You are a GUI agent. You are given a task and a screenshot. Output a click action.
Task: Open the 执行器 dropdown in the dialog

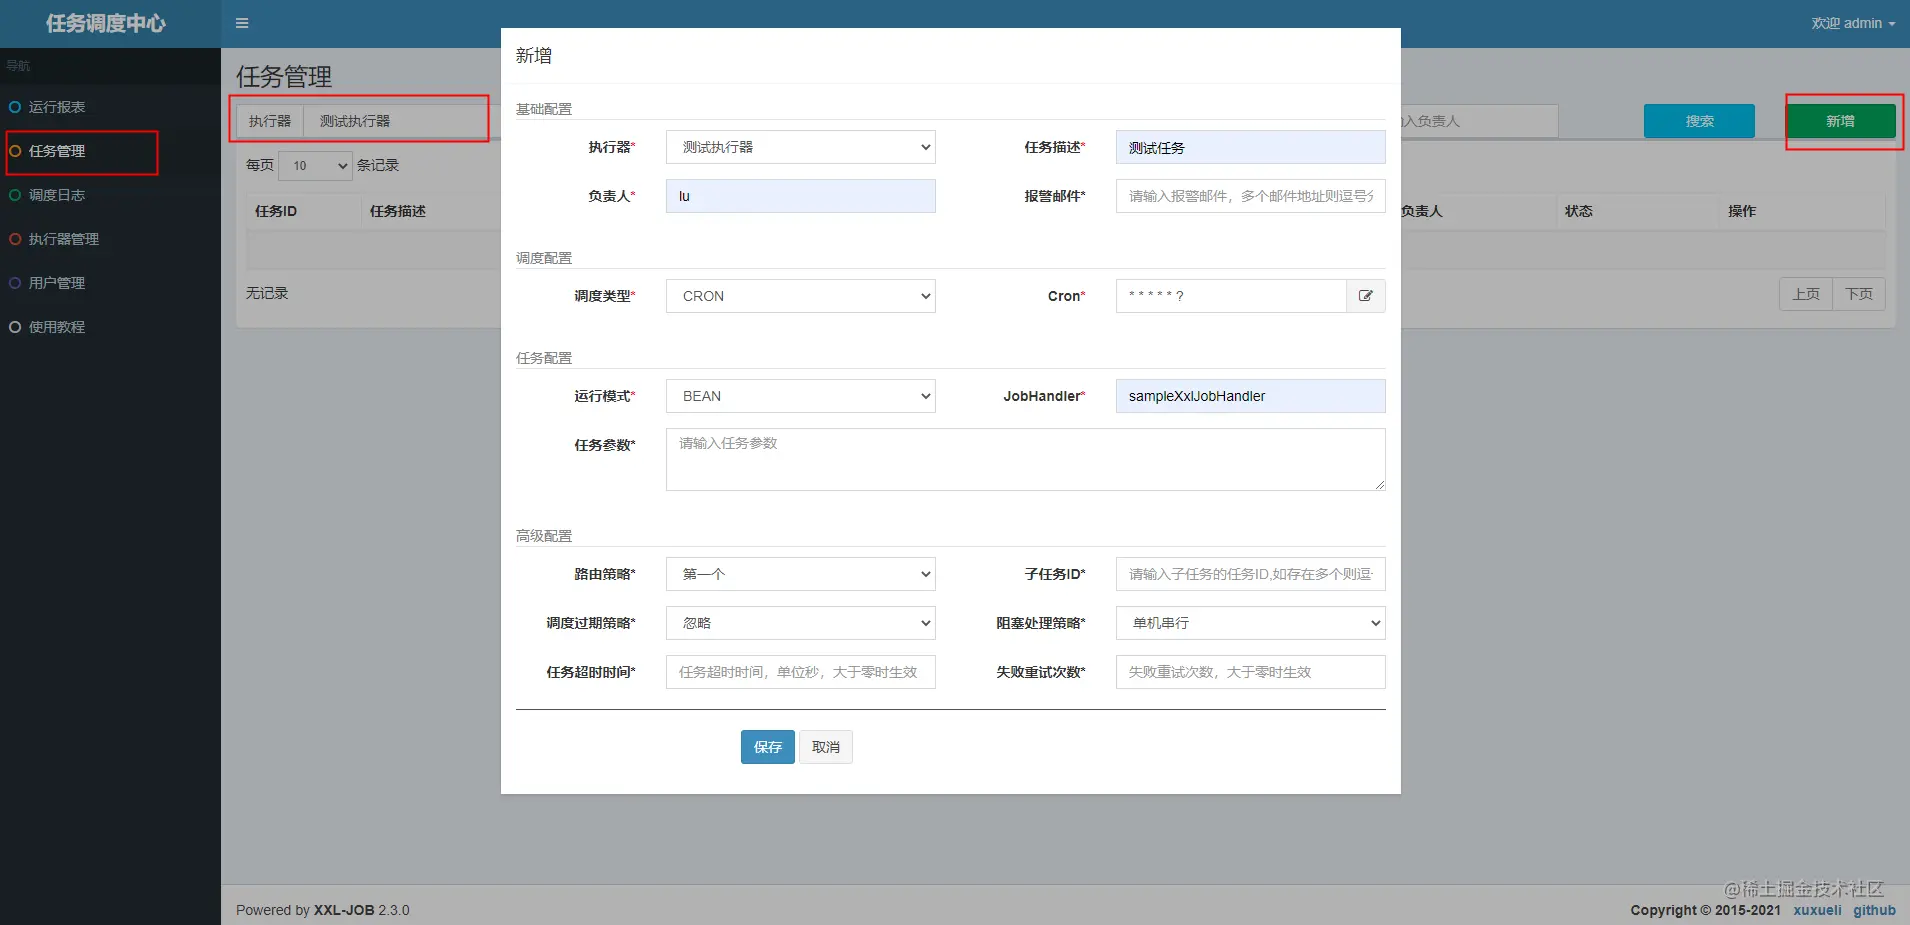(801, 147)
